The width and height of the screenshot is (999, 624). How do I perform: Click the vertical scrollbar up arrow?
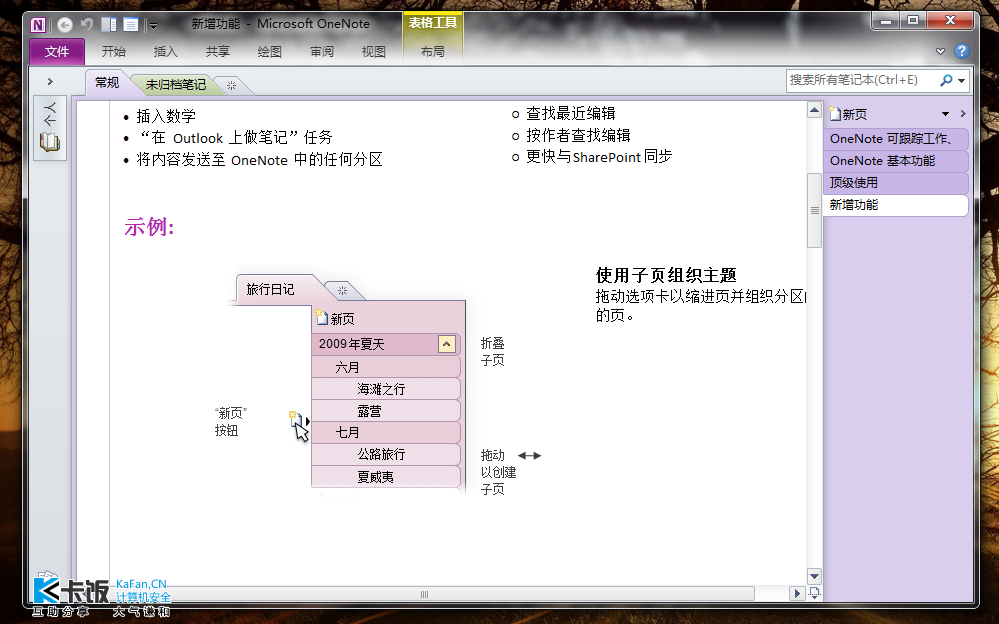pyautogui.click(x=814, y=110)
